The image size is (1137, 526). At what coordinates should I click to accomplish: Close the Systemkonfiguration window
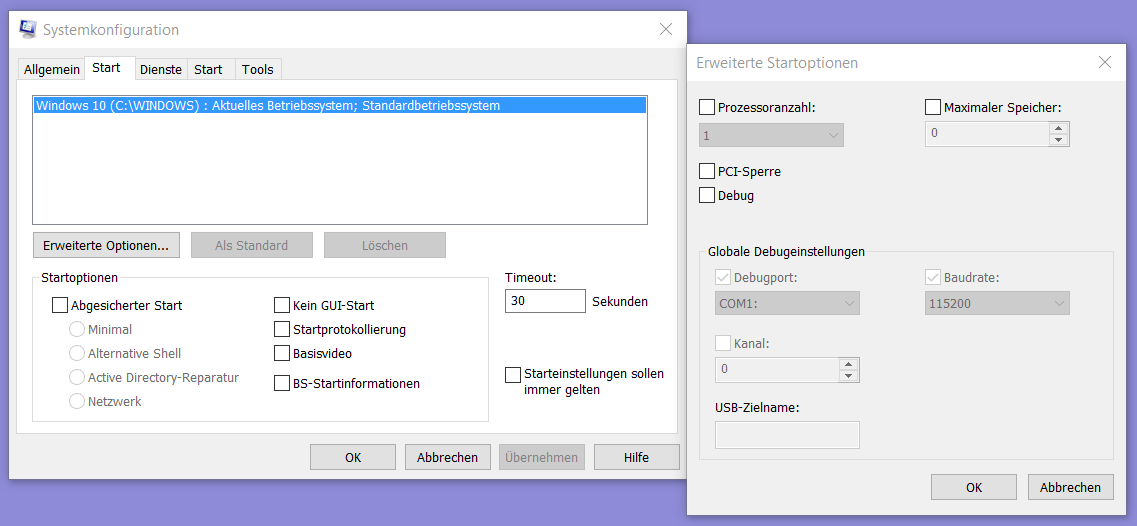(x=666, y=30)
